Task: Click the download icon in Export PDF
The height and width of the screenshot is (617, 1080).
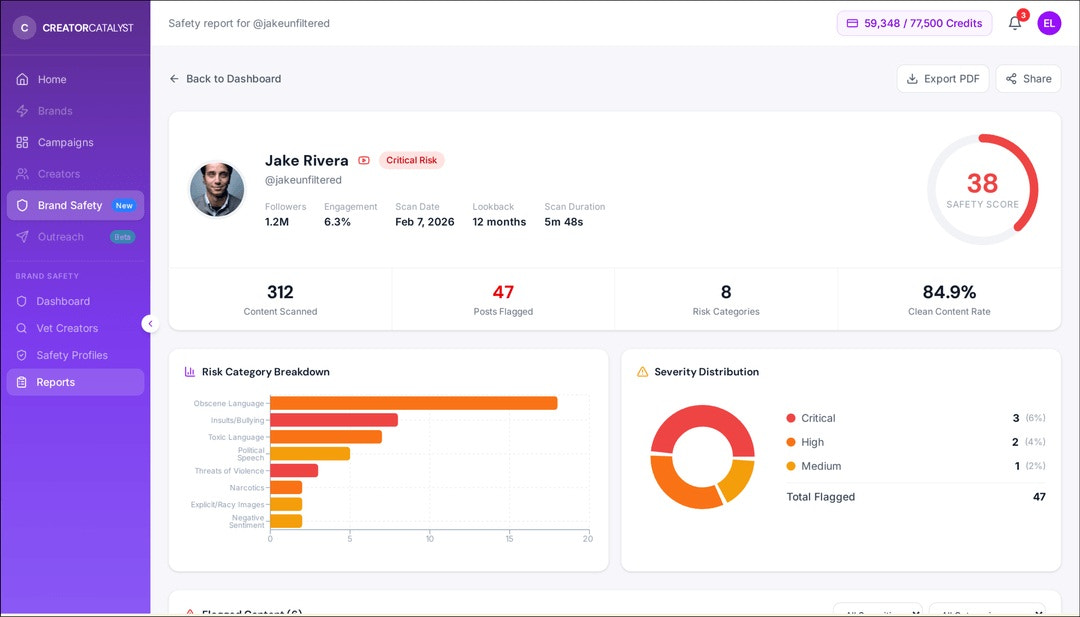Action: (912, 79)
